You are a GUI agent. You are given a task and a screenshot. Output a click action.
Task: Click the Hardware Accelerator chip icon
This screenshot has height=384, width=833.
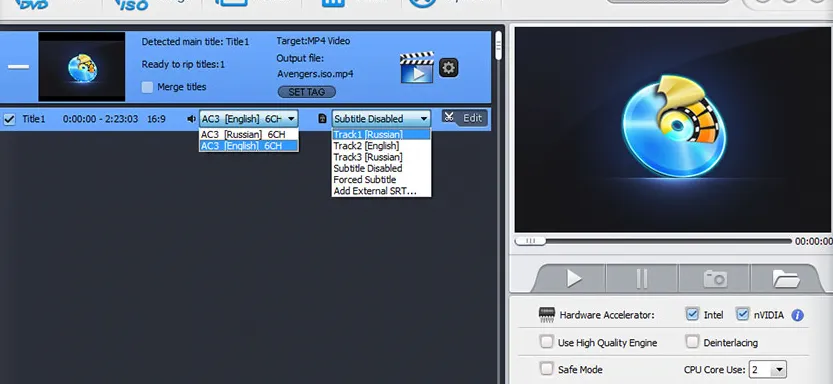point(547,314)
